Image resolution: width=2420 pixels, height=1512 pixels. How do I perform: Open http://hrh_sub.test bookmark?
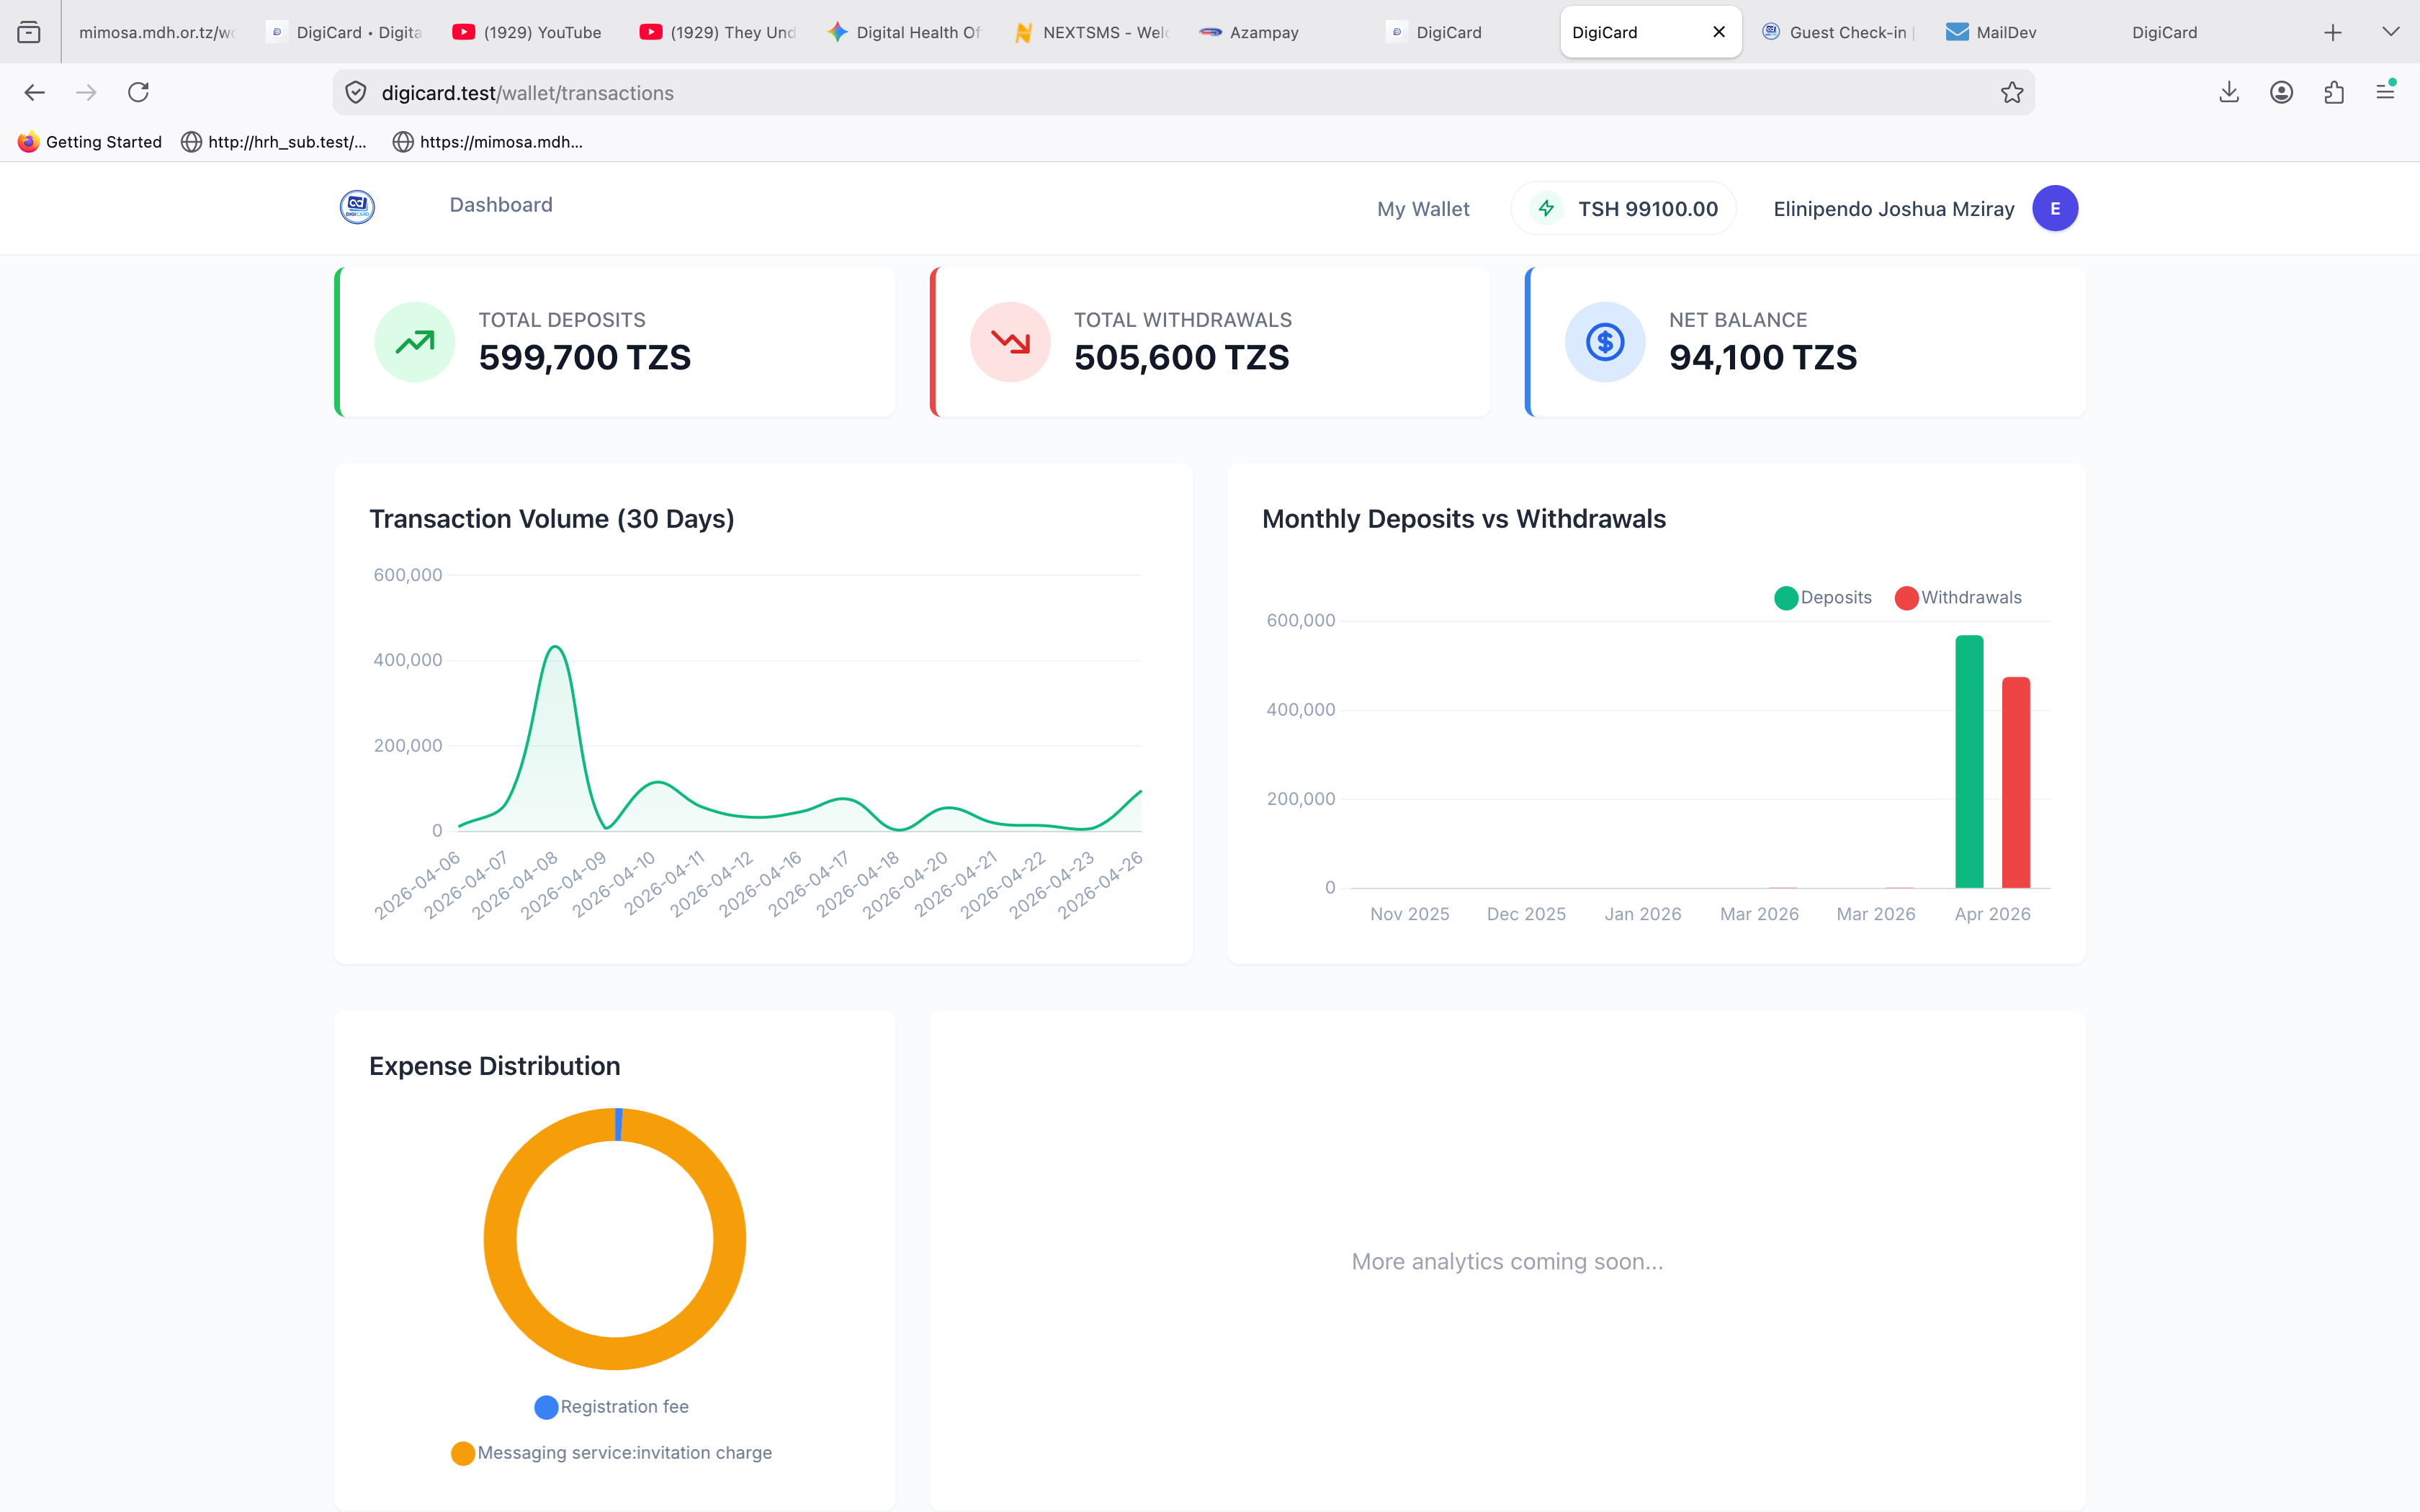pyautogui.click(x=274, y=142)
